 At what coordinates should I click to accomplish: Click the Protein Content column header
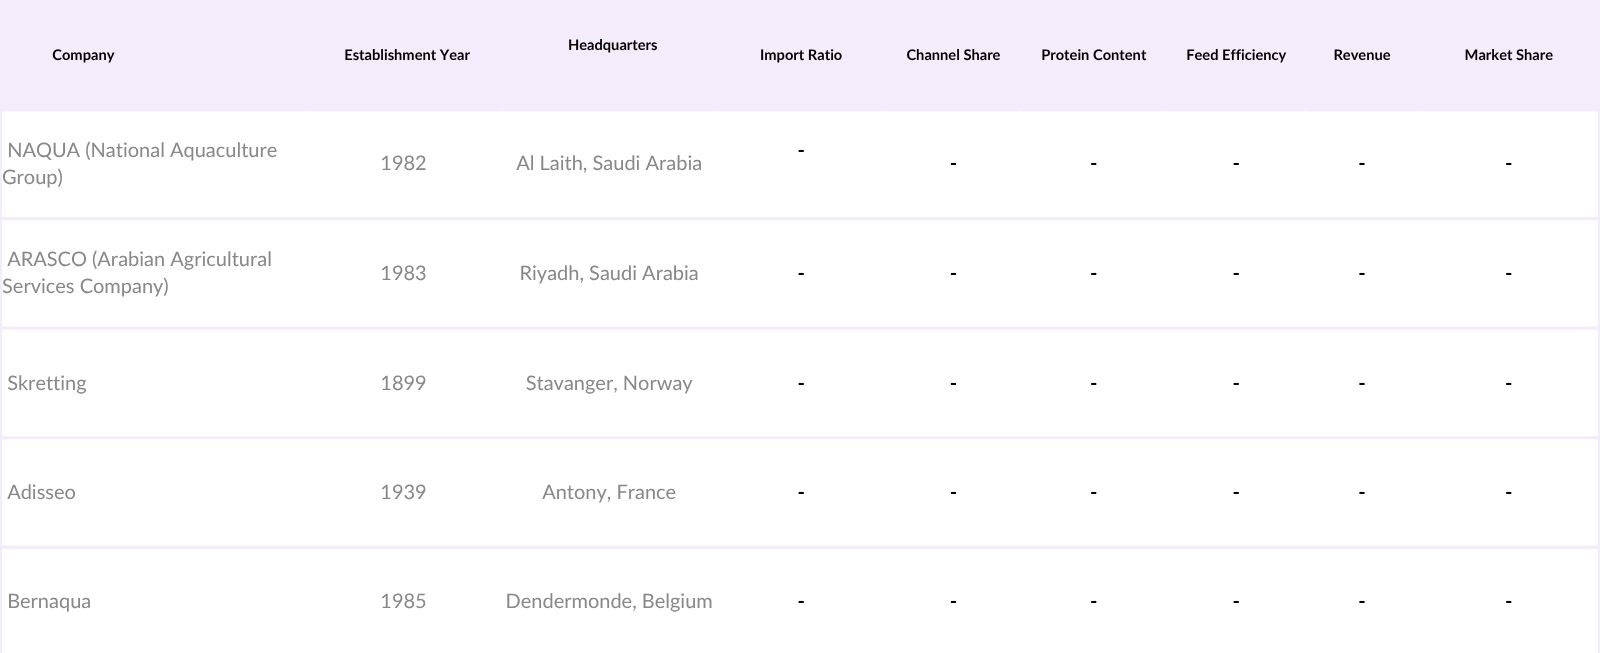(1093, 55)
